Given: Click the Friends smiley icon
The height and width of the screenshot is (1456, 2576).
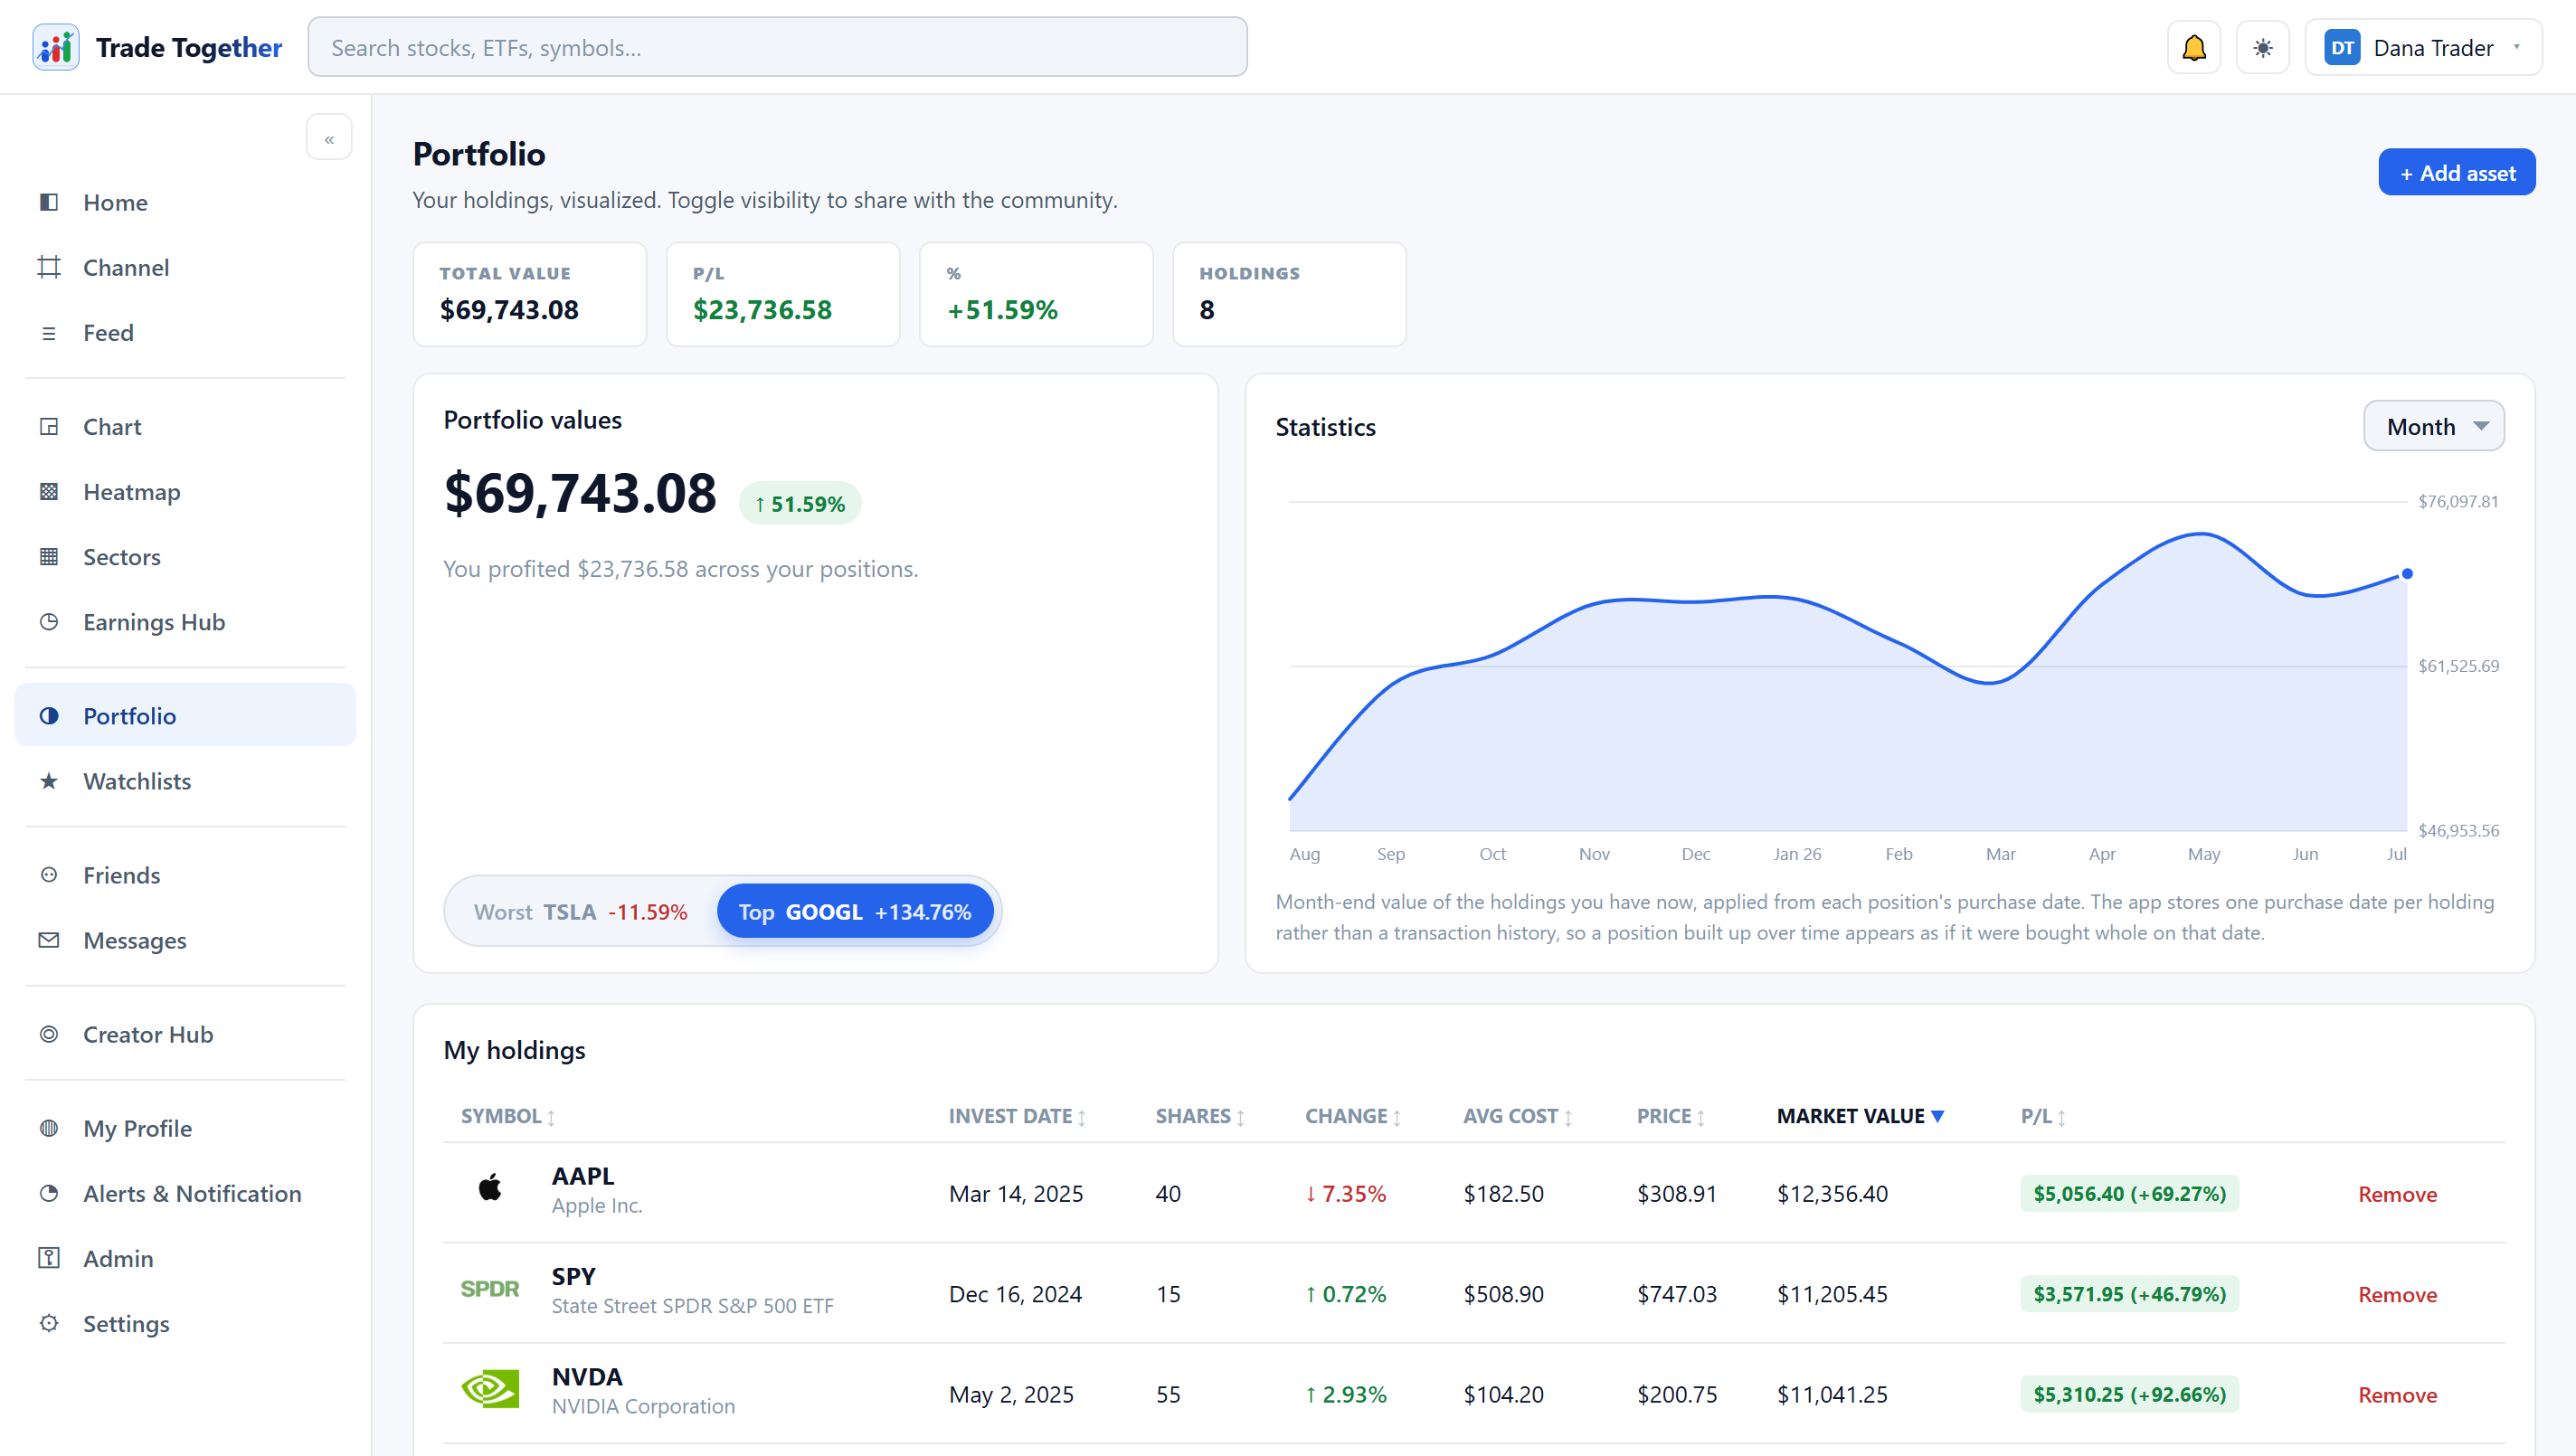Looking at the screenshot, I should pos(49,875).
